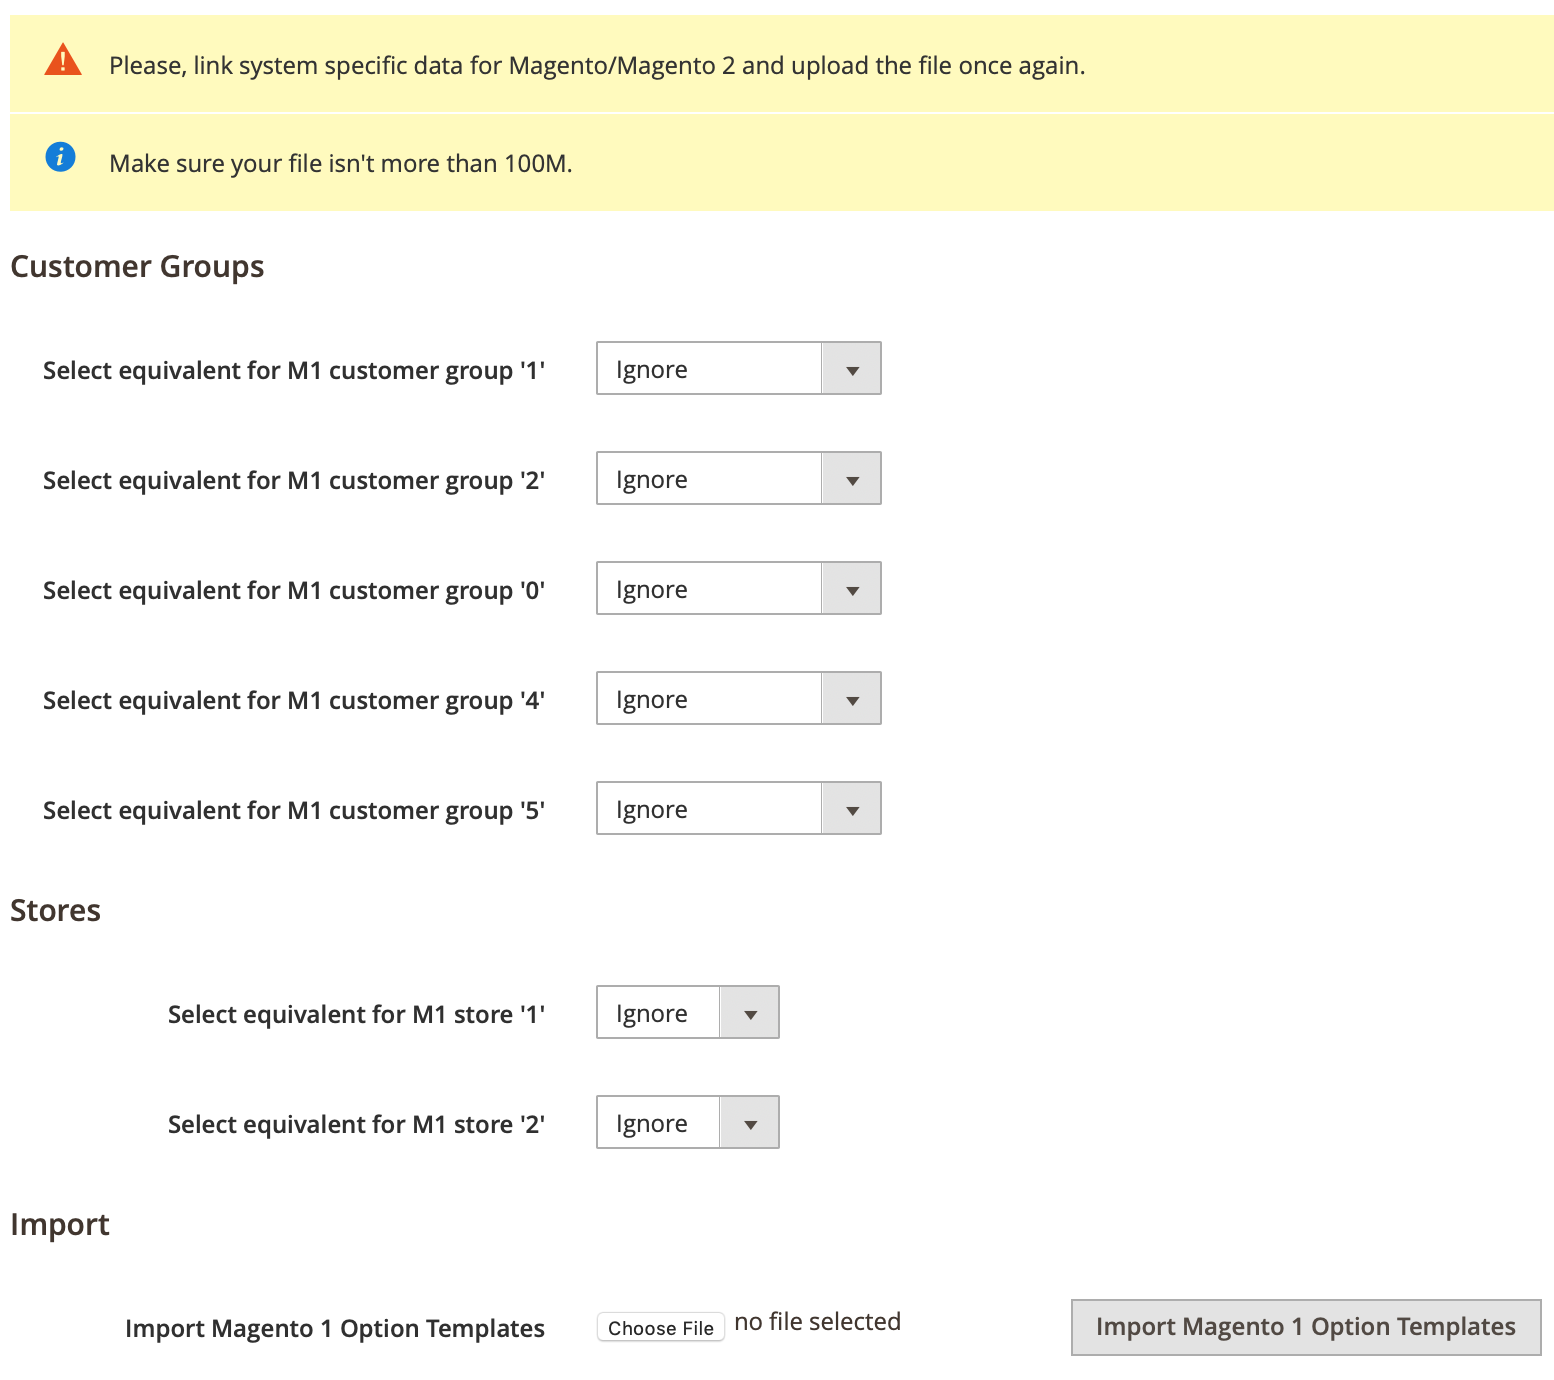Open dropdown for M1 customer group '2'
This screenshot has width=1554, height=1380.
(739, 478)
